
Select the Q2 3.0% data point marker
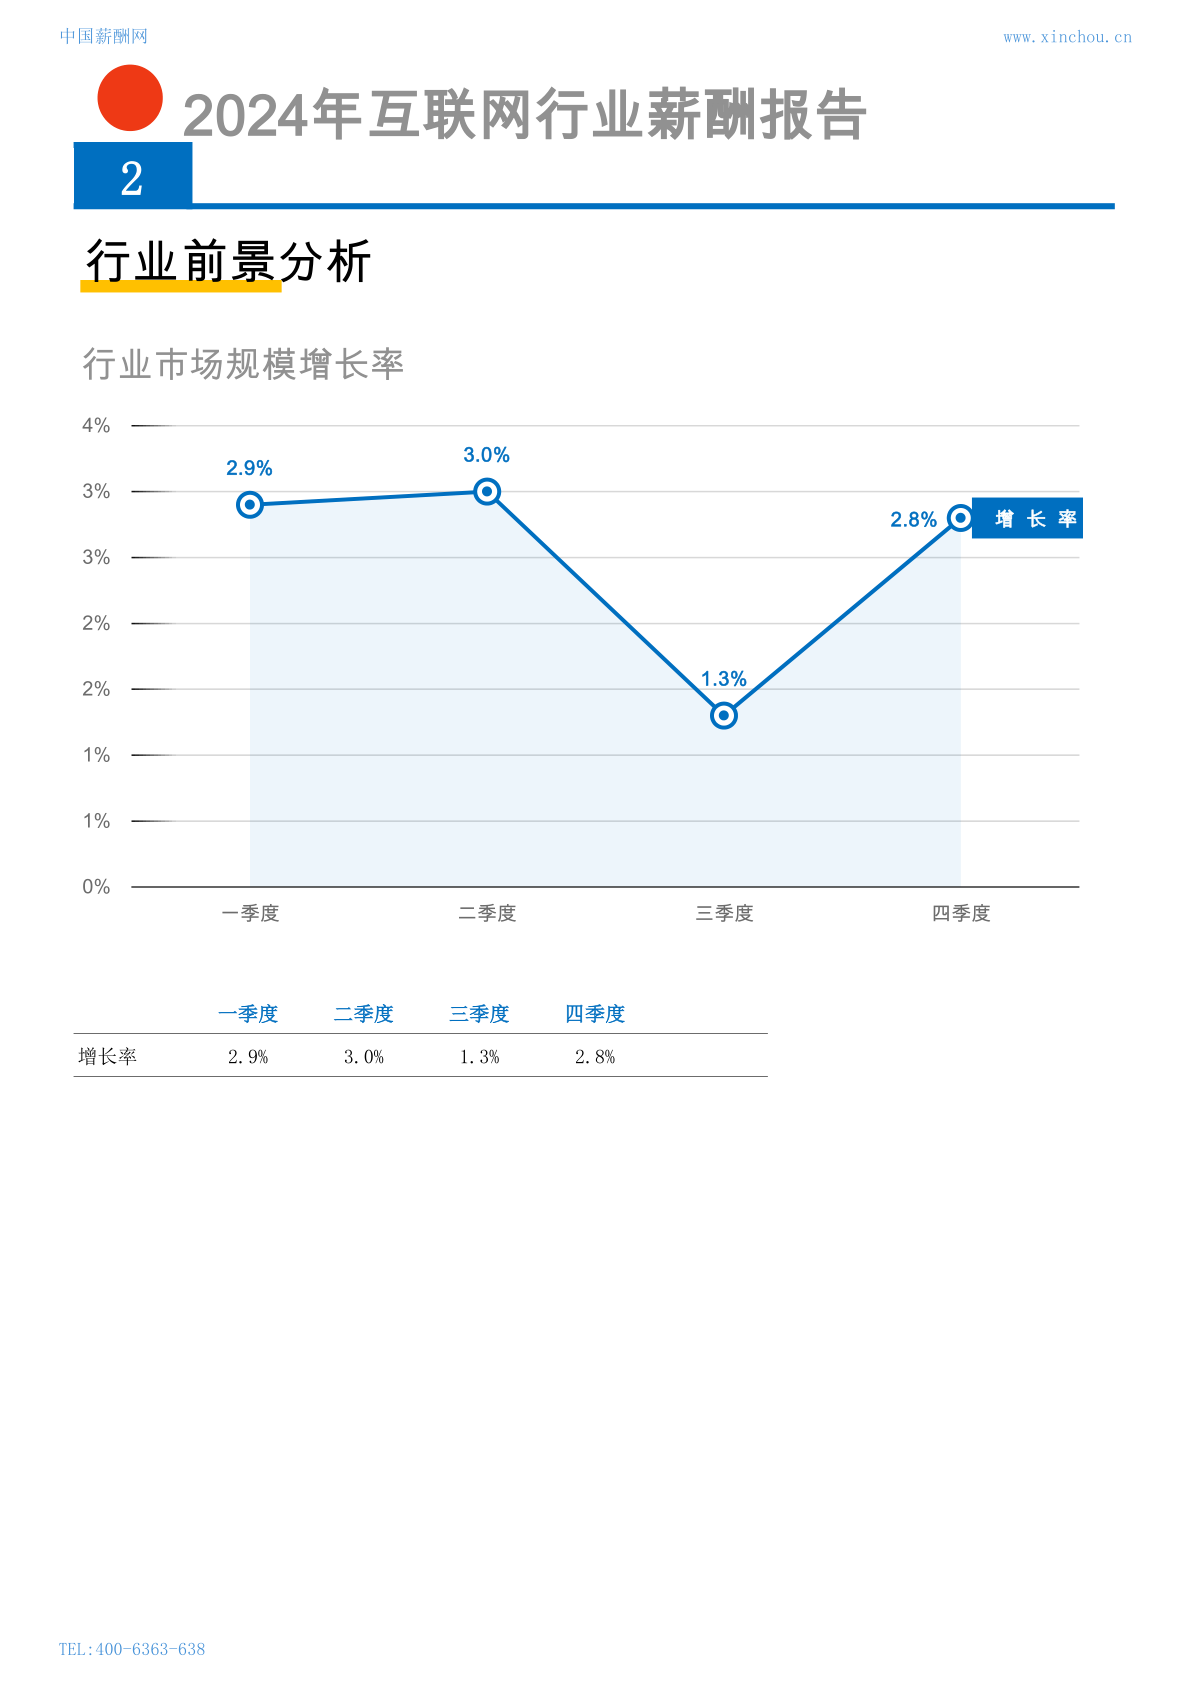tap(487, 491)
